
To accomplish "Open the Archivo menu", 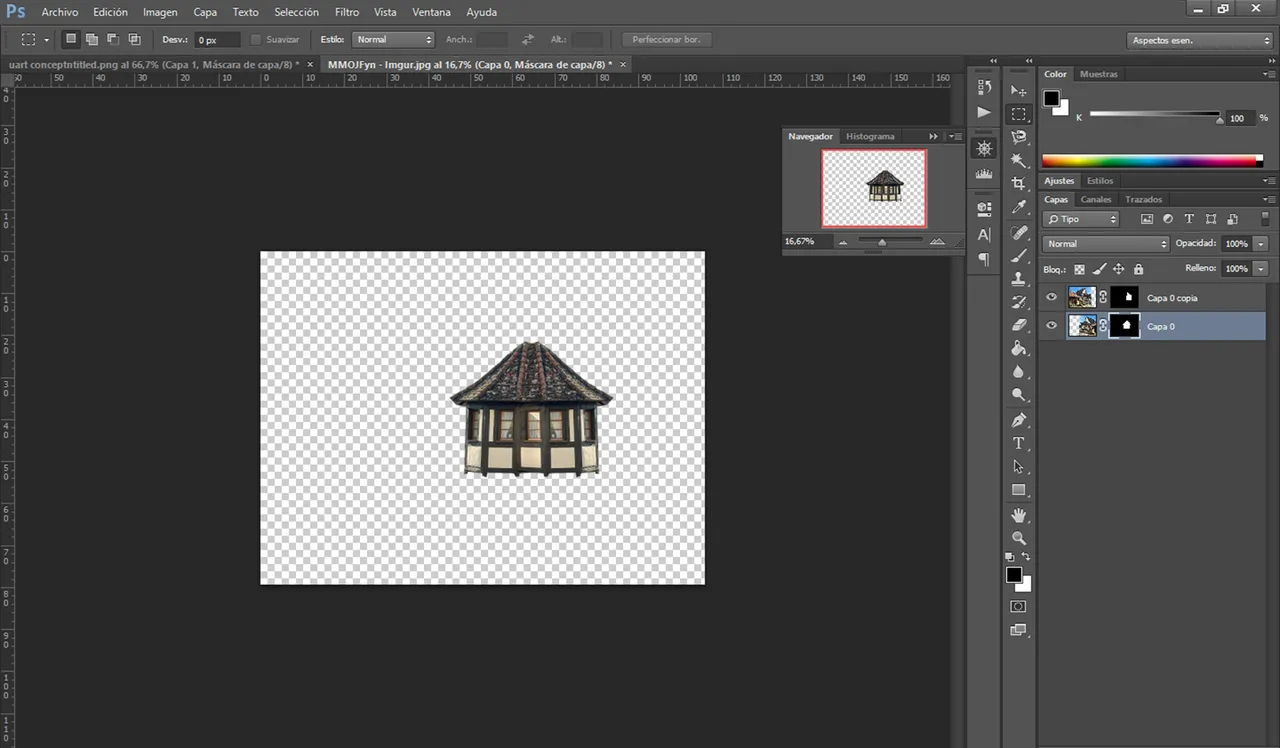I will tap(60, 12).
